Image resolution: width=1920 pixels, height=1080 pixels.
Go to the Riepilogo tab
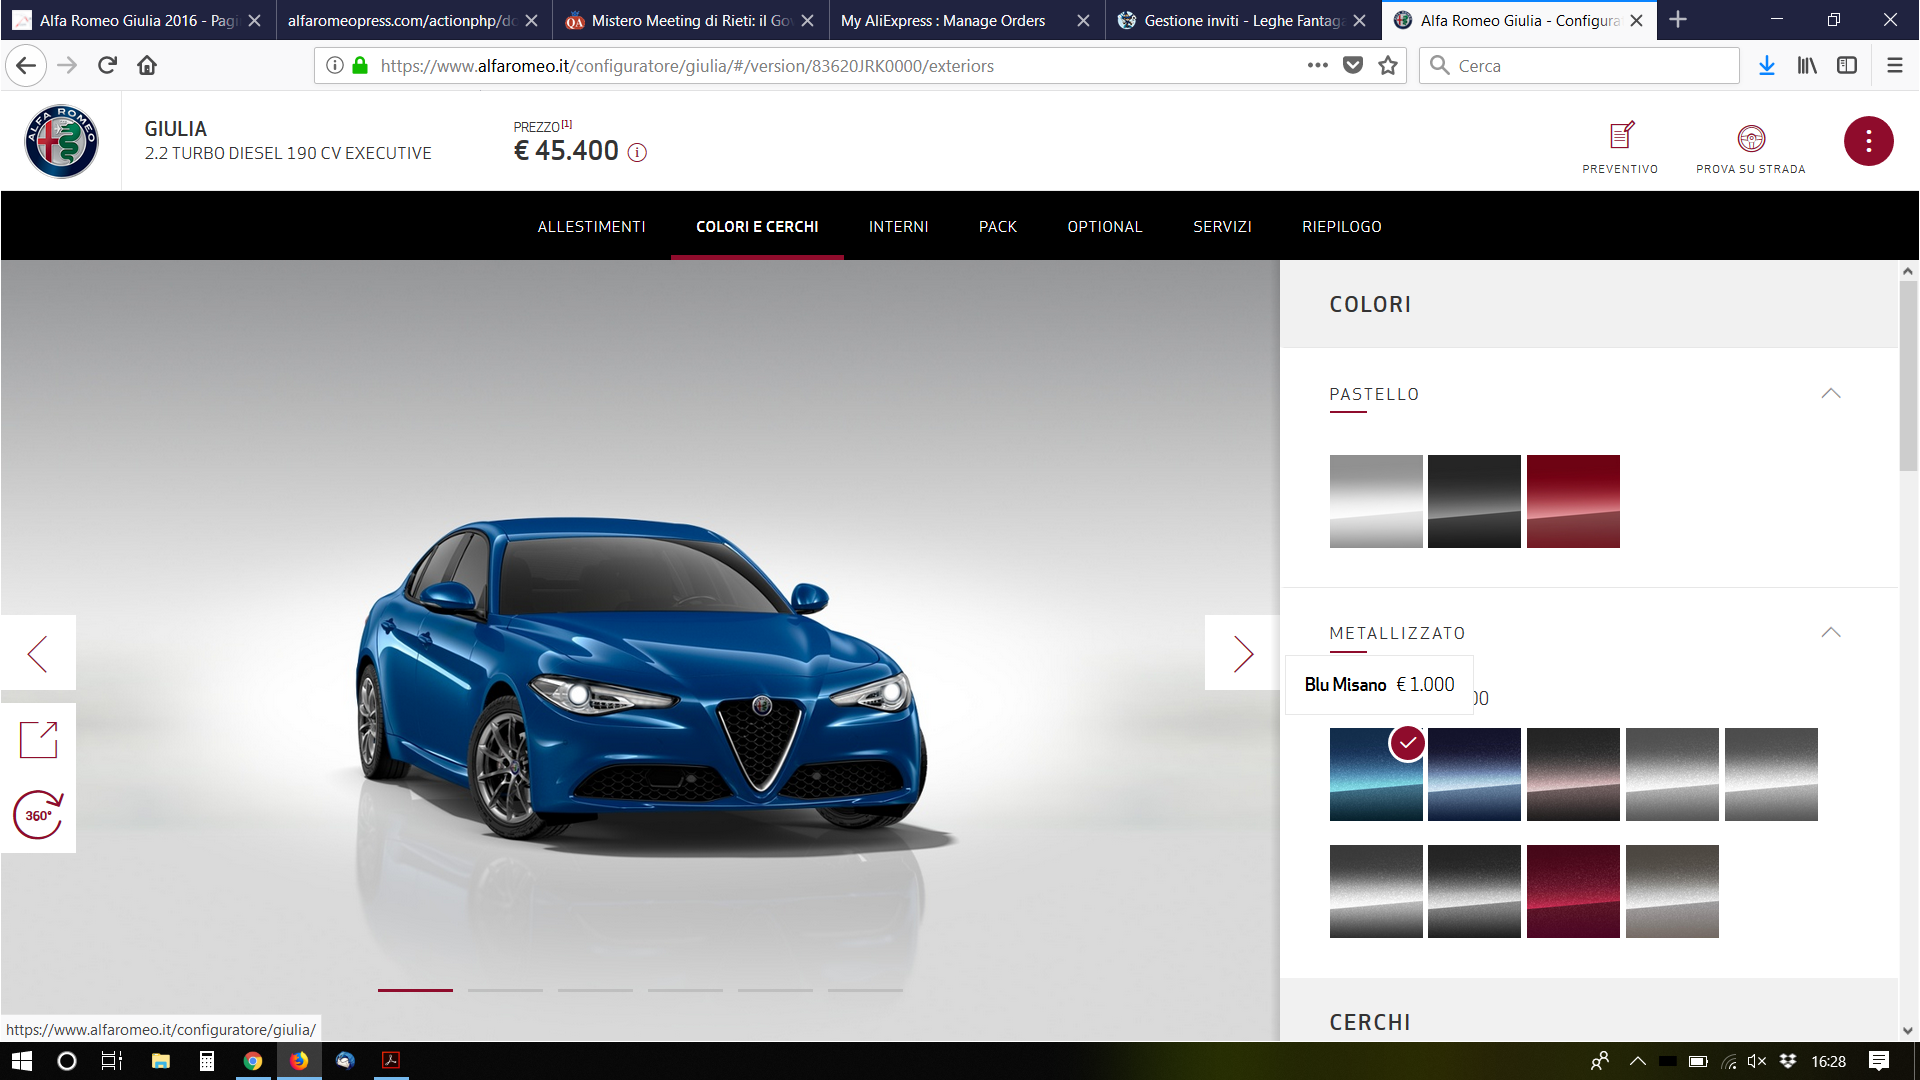point(1341,227)
